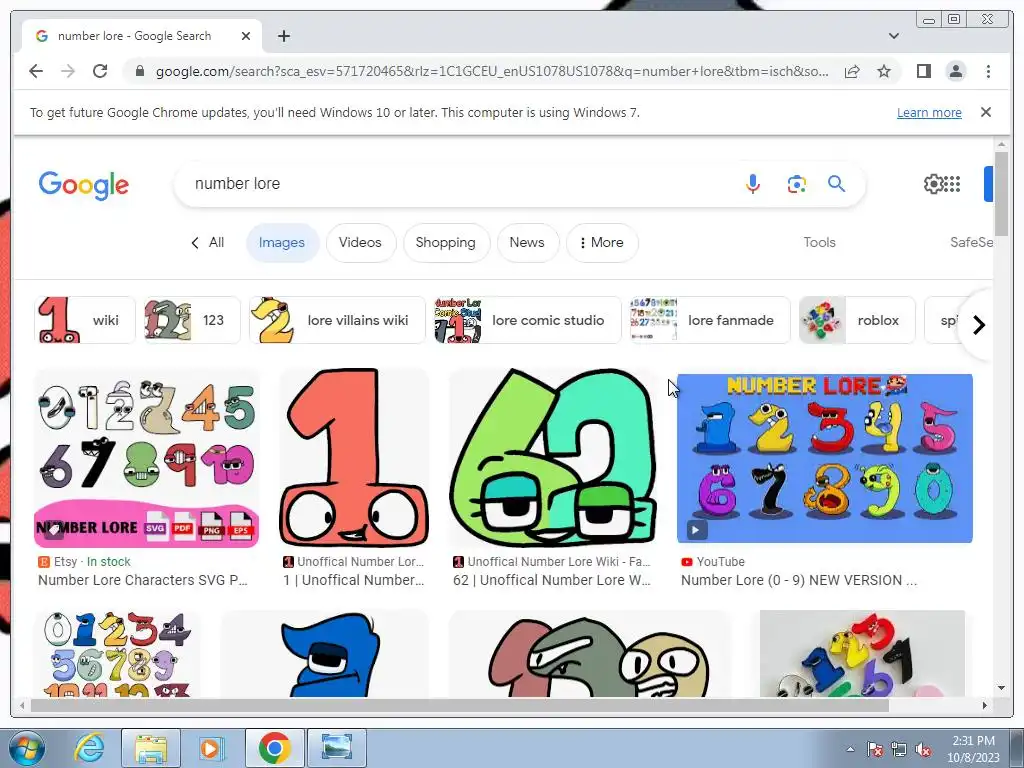Click the browser forward arrow
Viewport: 1024px width, 768px height.
68,71
